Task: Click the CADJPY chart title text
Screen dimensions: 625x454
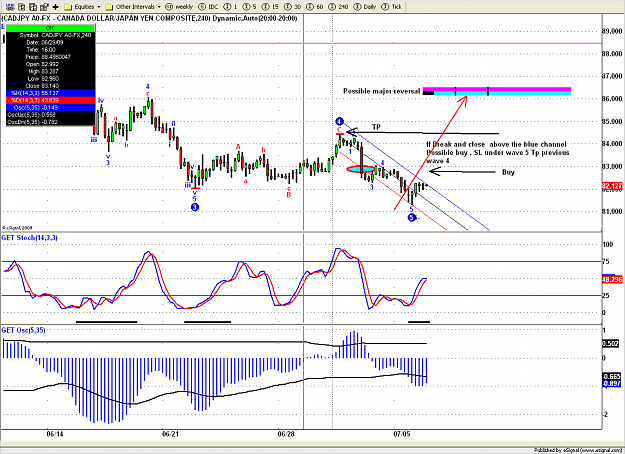Action: [x=149, y=18]
